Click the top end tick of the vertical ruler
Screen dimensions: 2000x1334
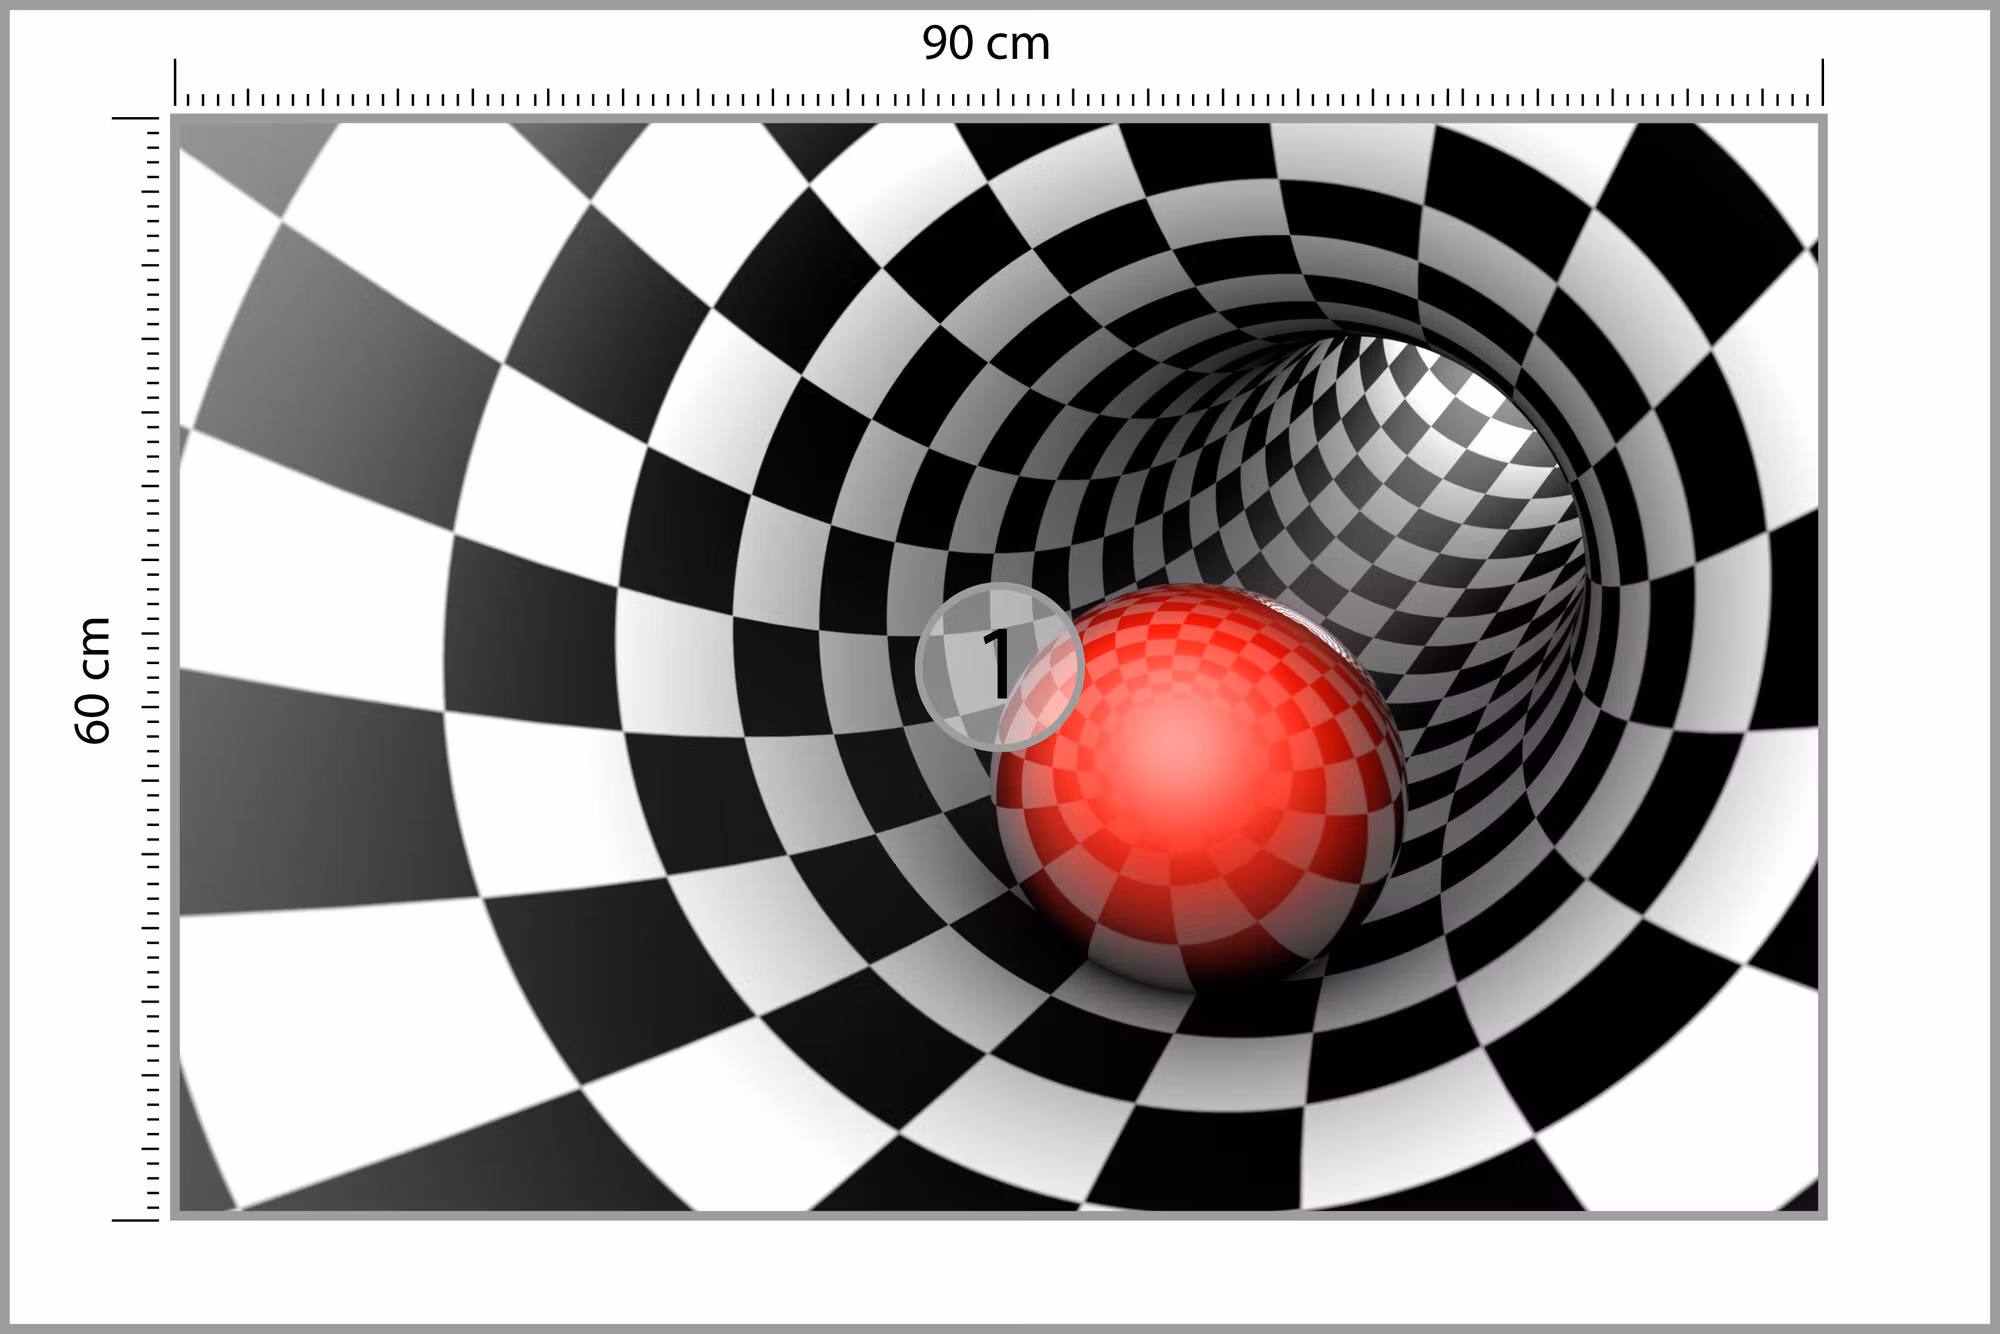click(135, 118)
